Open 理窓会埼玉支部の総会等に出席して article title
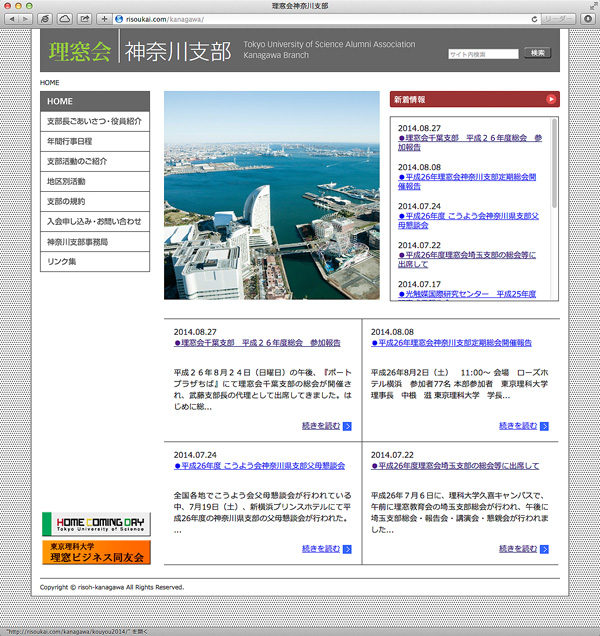 [x=455, y=466]
